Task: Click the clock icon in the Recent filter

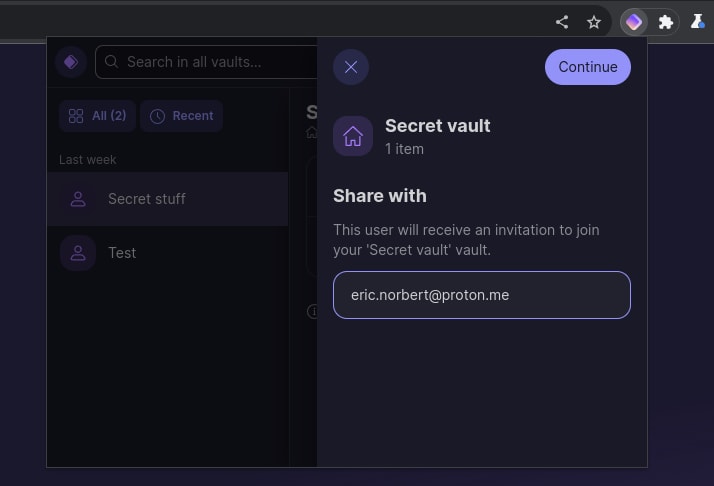Action: coord(158,116)
